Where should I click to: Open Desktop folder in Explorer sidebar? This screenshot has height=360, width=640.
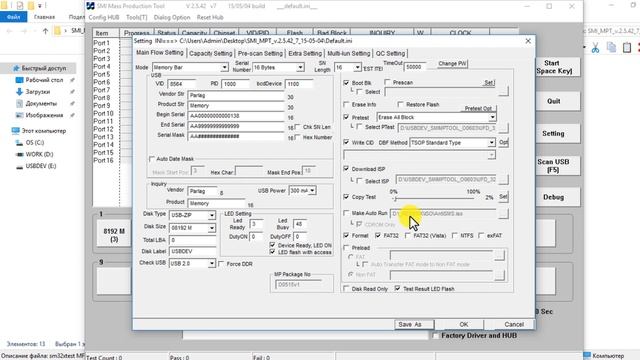(x=44, y=80)
